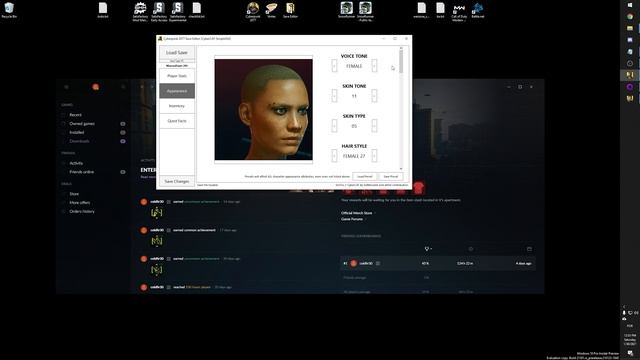Switch to the Quest Facts tab

[x=177, y=121]
